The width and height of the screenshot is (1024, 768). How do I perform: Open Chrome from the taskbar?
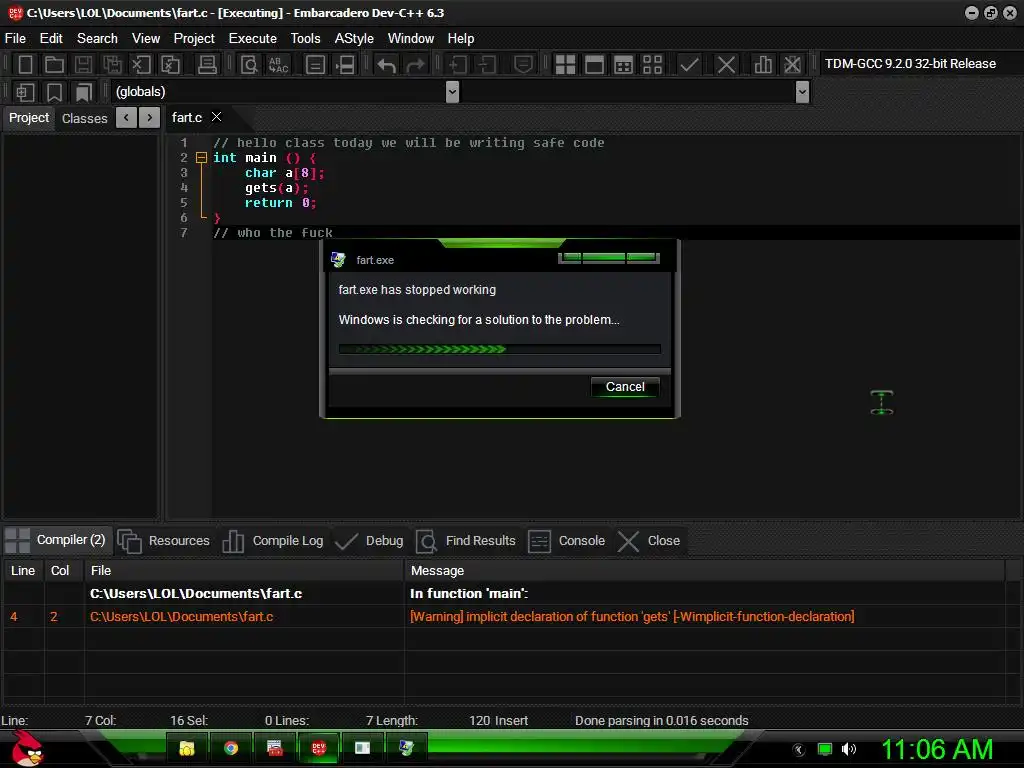pos(231,748)
